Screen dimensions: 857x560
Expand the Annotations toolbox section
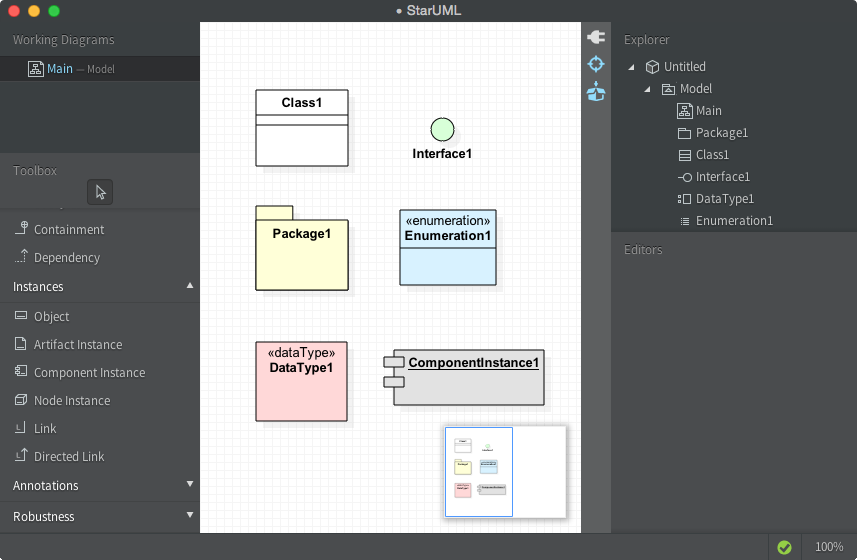click(x=190, y=485)
